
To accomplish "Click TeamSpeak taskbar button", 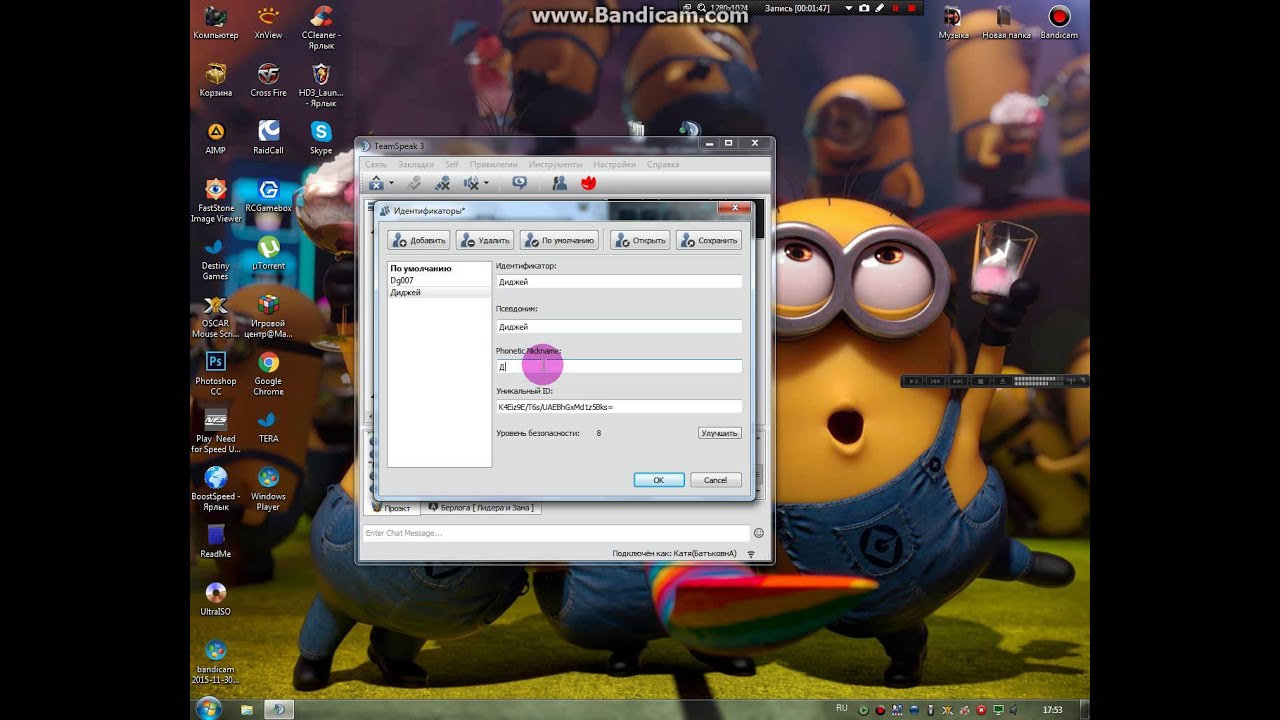I will pos(279,709).
